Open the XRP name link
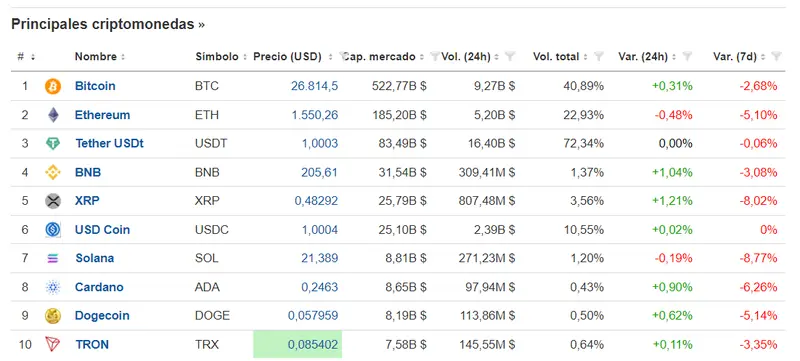Screen dimensions: 800x361 [x=87, y=201]
